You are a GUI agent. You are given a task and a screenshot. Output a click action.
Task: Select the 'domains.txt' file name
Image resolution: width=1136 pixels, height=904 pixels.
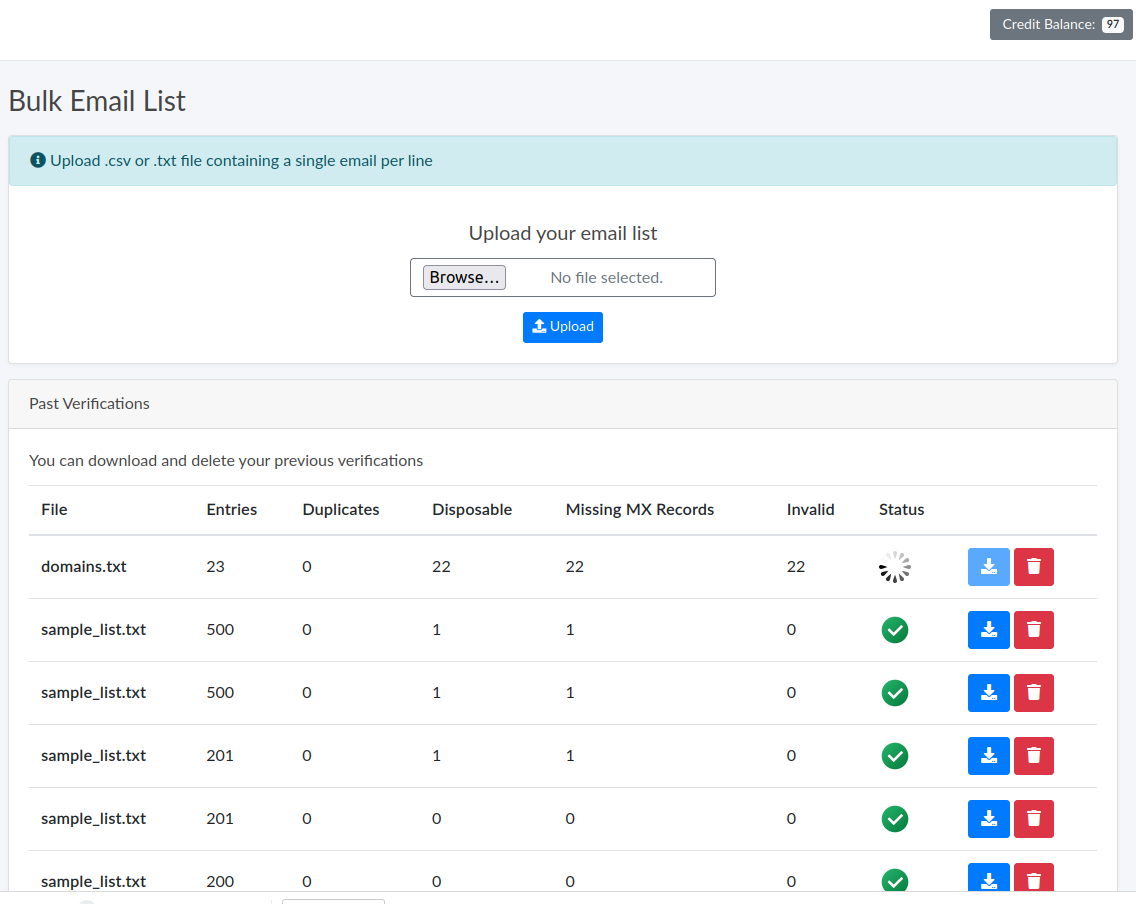tap(84, 566)
